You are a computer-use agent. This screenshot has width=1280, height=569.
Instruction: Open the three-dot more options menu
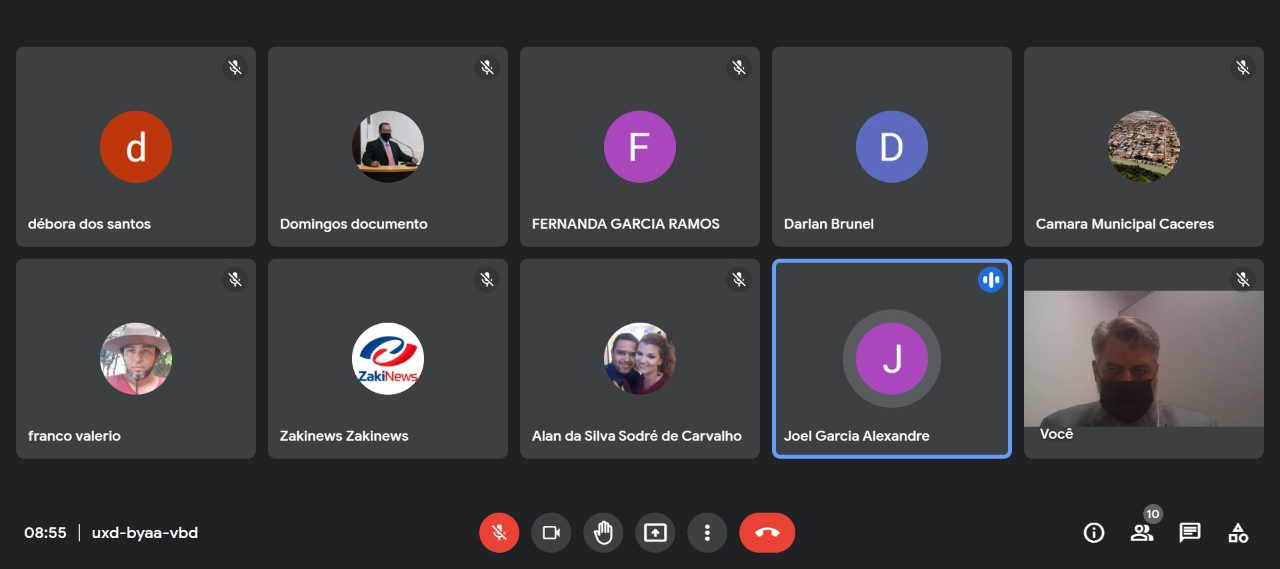pos(707,533)
